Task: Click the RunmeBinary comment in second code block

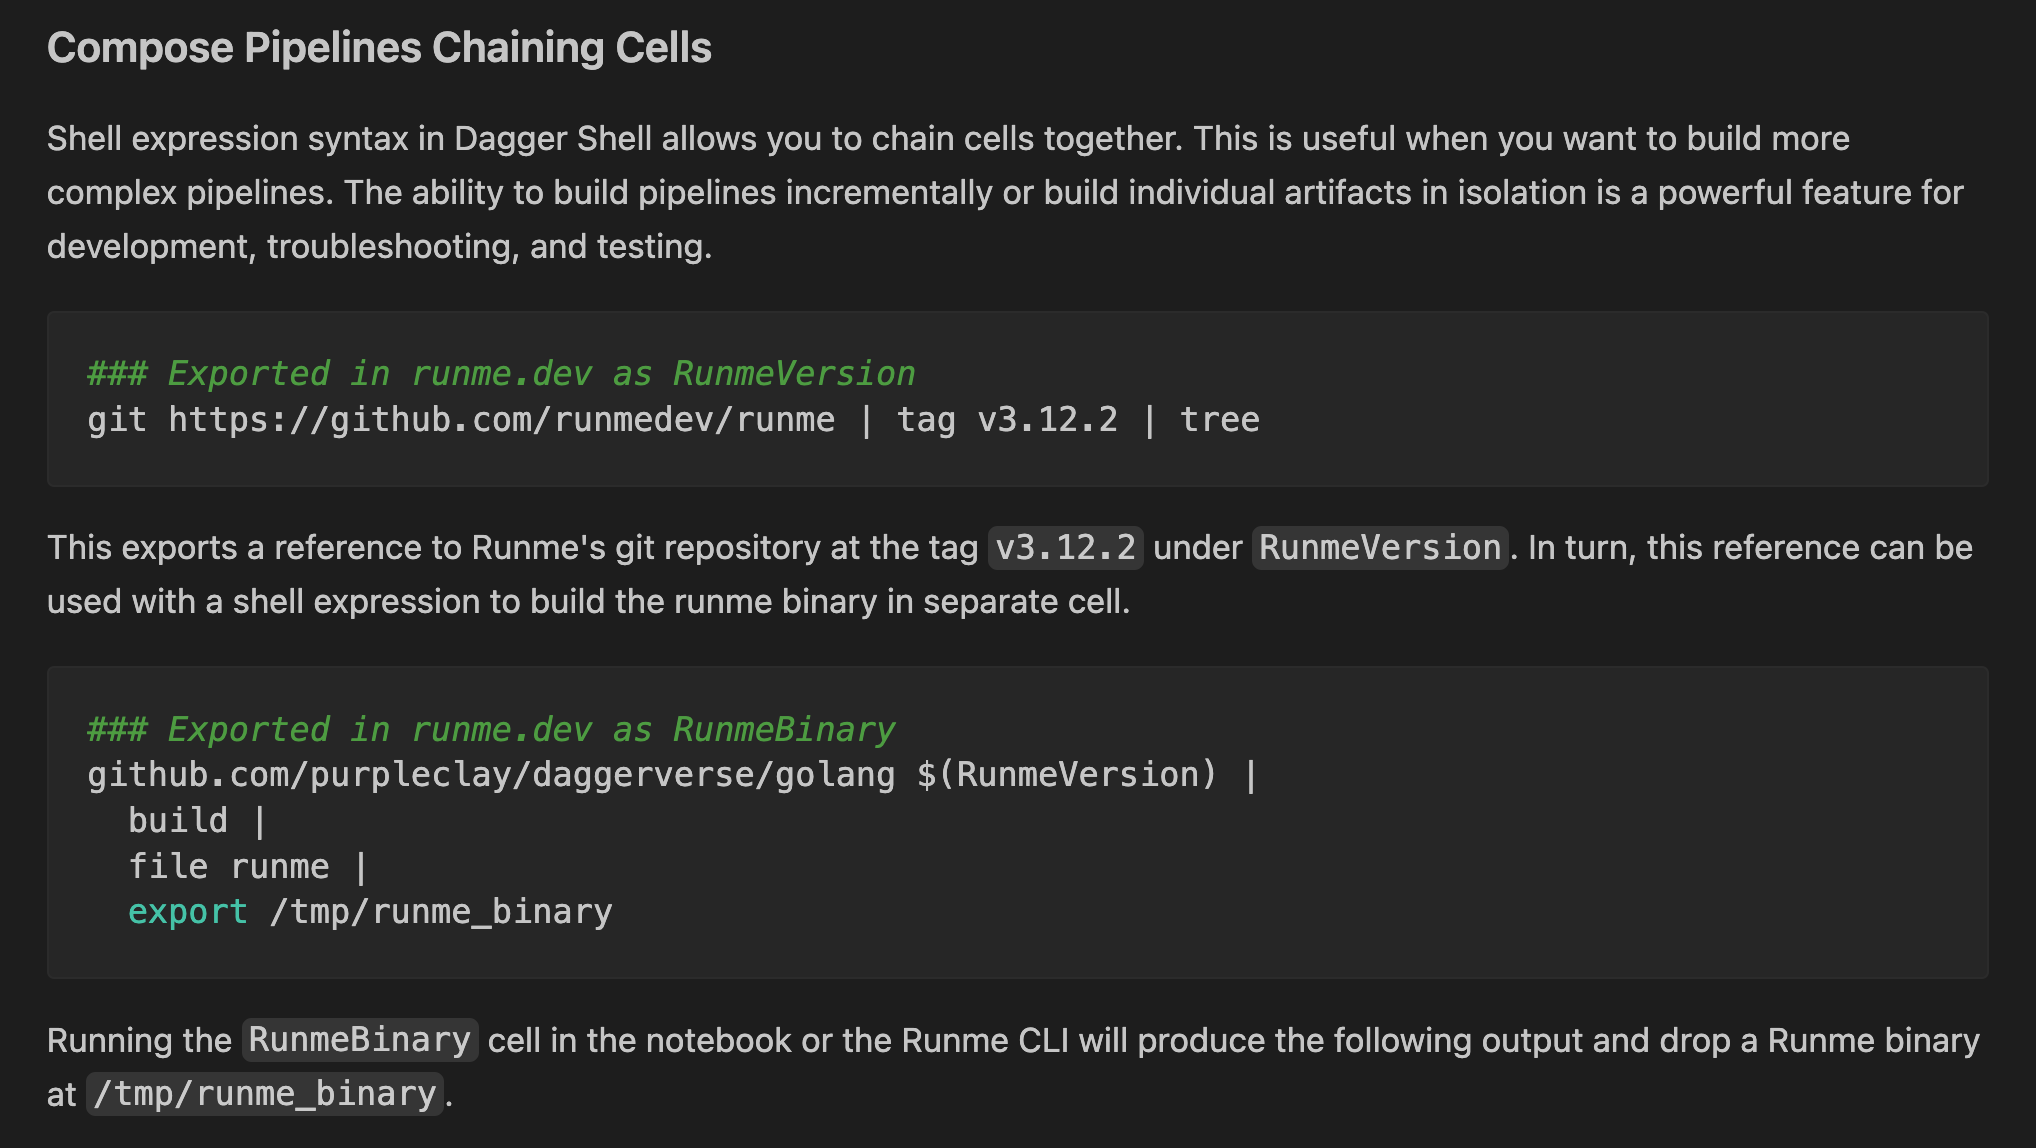Action: pyautogui.click(x=491, y=729)
